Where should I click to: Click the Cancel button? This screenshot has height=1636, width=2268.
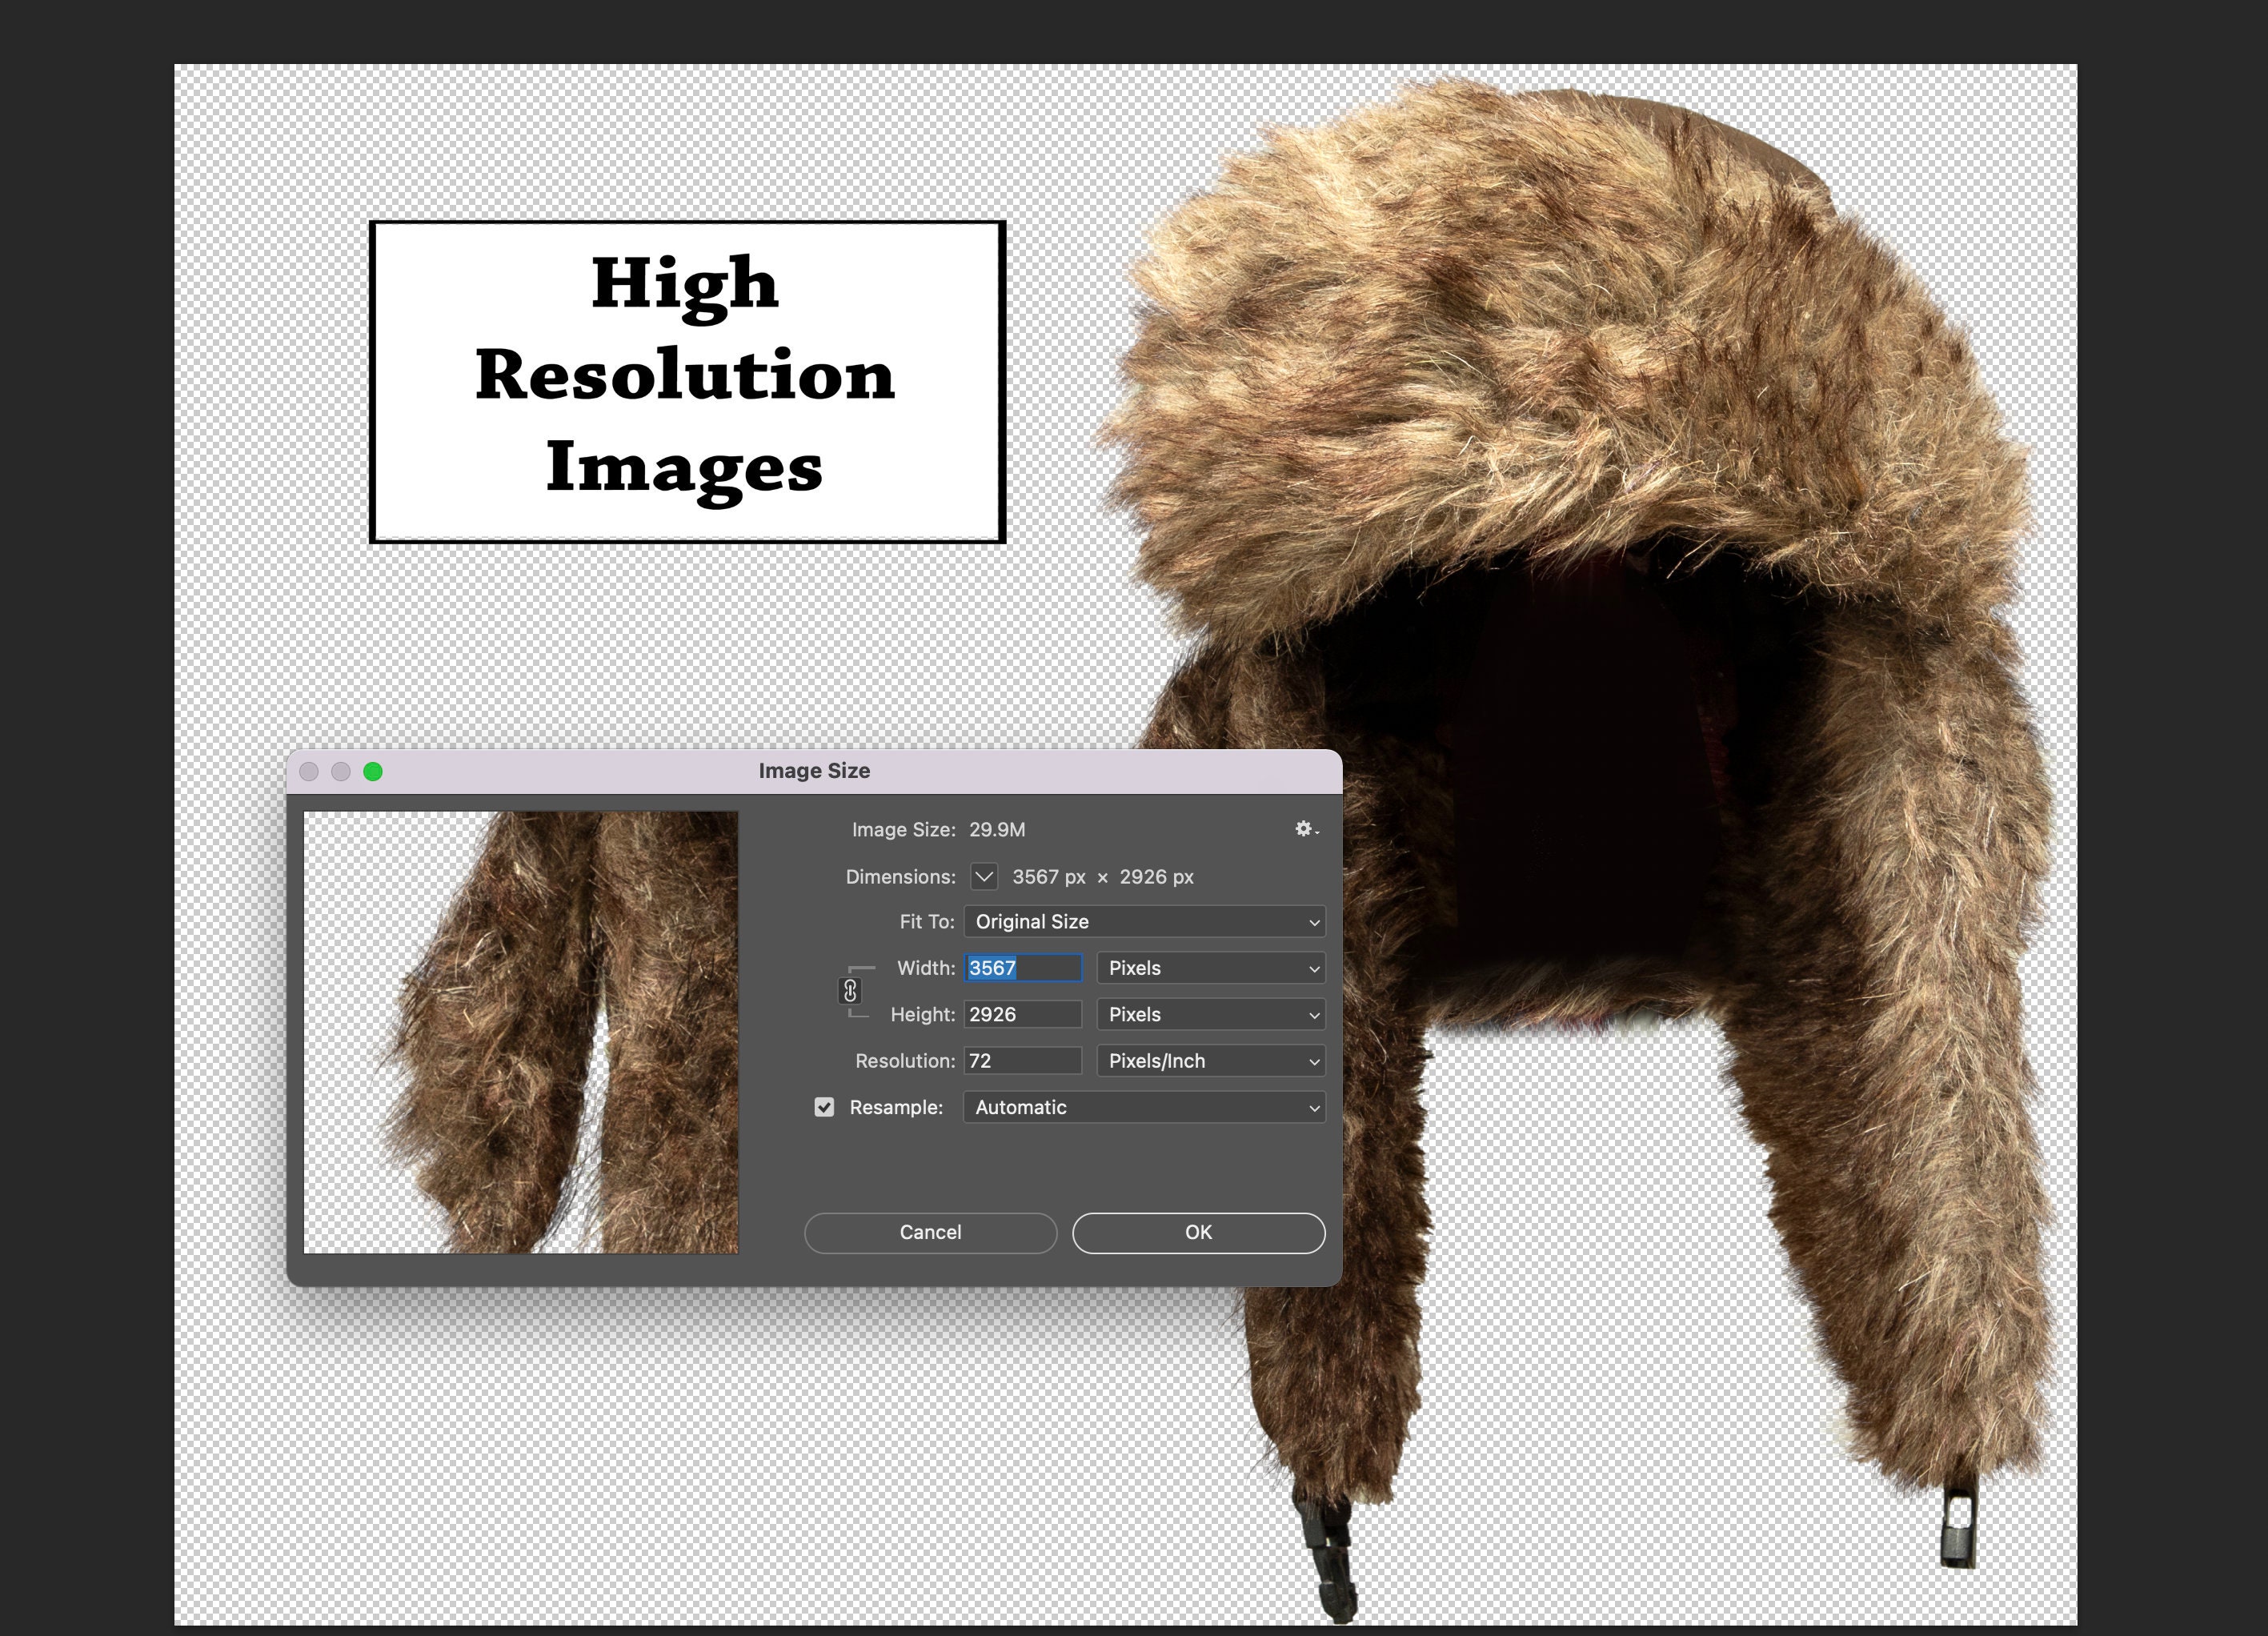(930, 1232)
